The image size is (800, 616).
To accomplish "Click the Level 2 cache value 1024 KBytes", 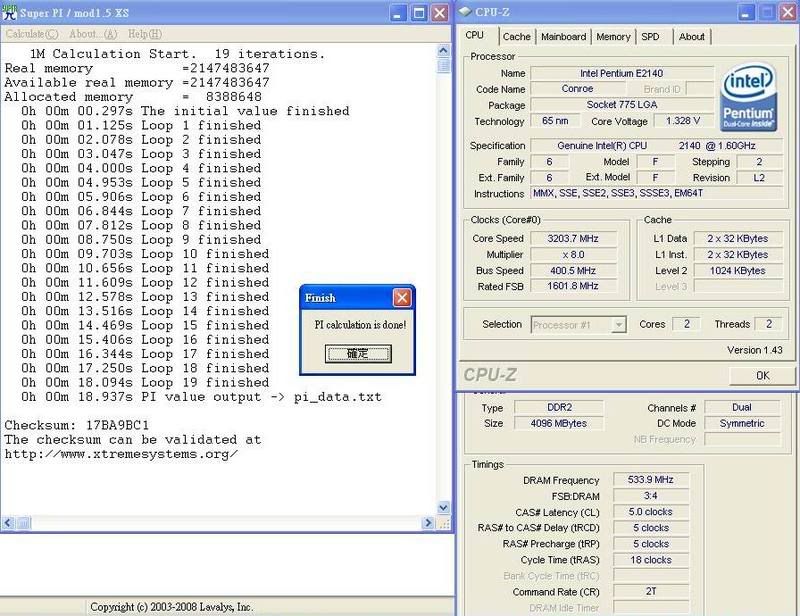I will click(738, 270).
